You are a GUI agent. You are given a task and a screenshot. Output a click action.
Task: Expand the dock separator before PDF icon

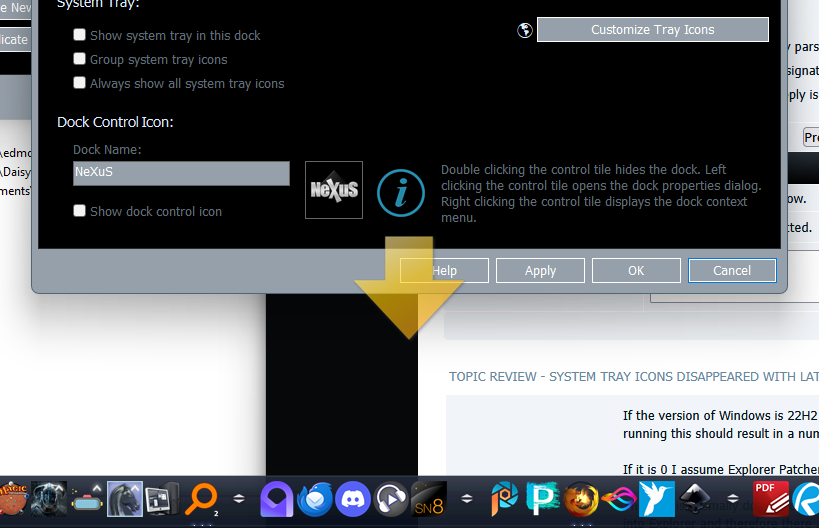[x=733, y=499]
